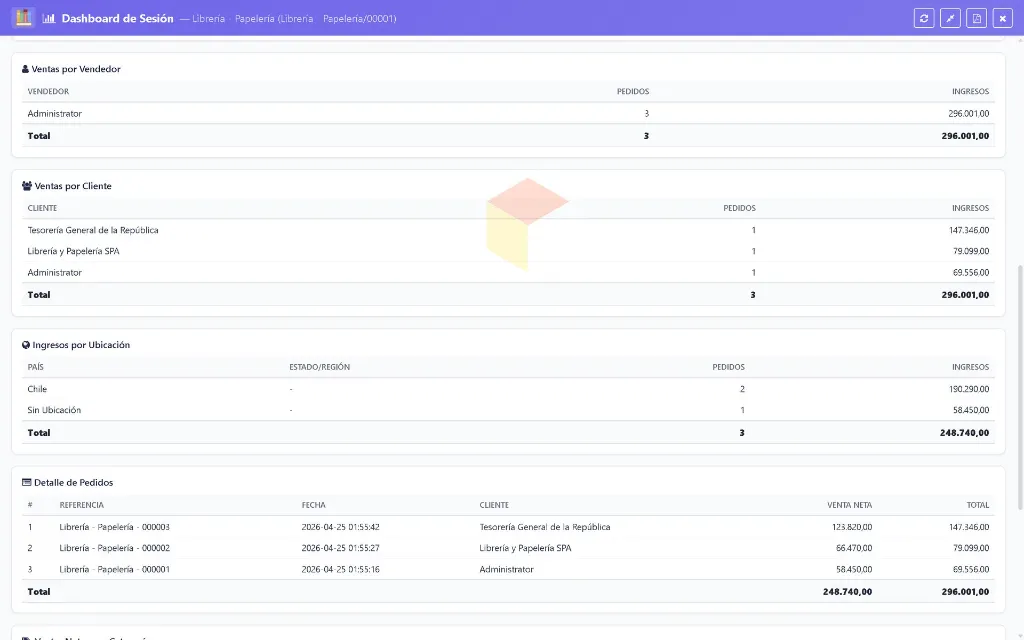Click the REFERENCIA column header
Viewport: 1024px width, 640px height.
[x=82, y=505]
